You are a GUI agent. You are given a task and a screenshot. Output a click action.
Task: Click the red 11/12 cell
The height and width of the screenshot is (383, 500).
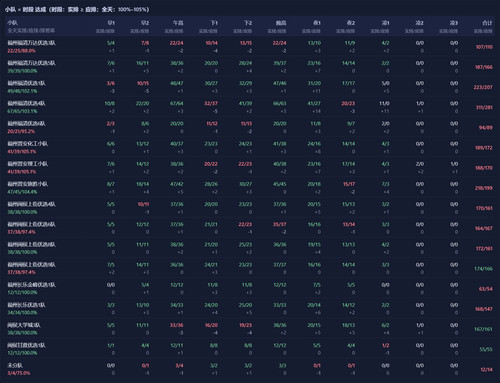pyautogui.click(x=212, y=124)
